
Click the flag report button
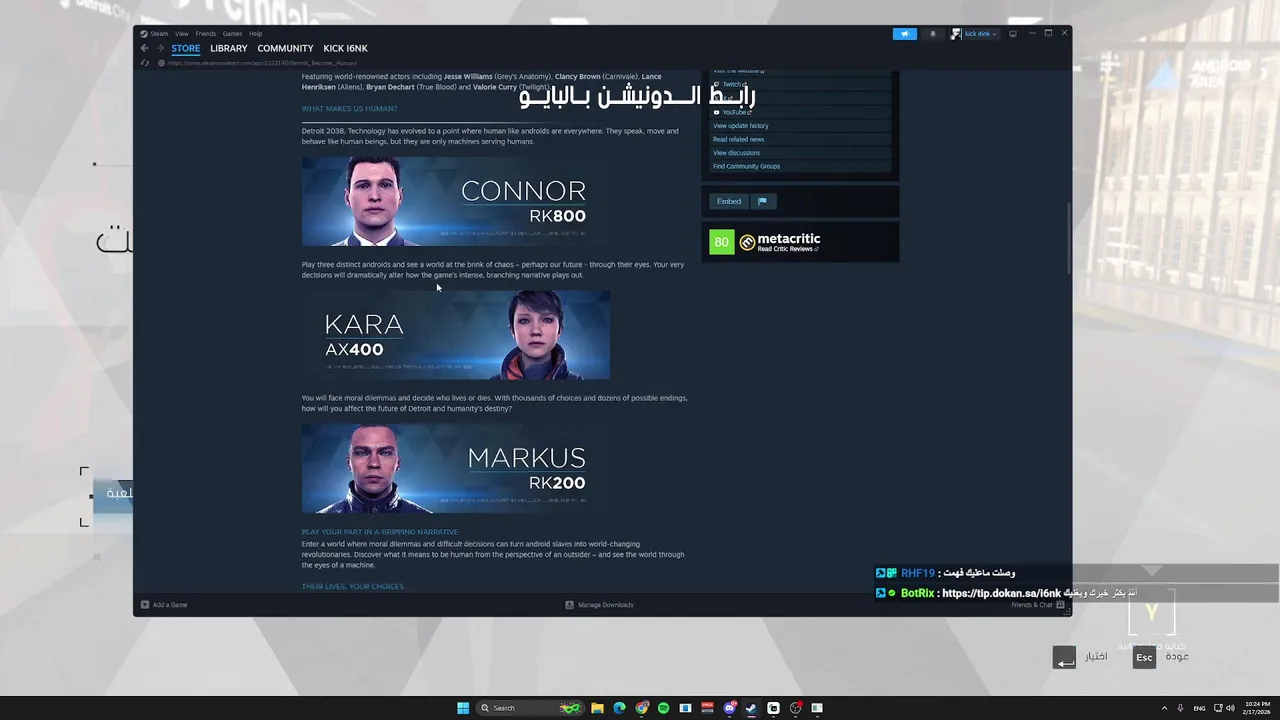tap(762, 201)
